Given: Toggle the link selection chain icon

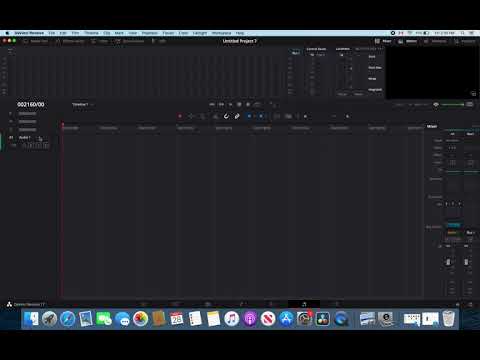Looking at the screenshot, I should pos(237,116).
